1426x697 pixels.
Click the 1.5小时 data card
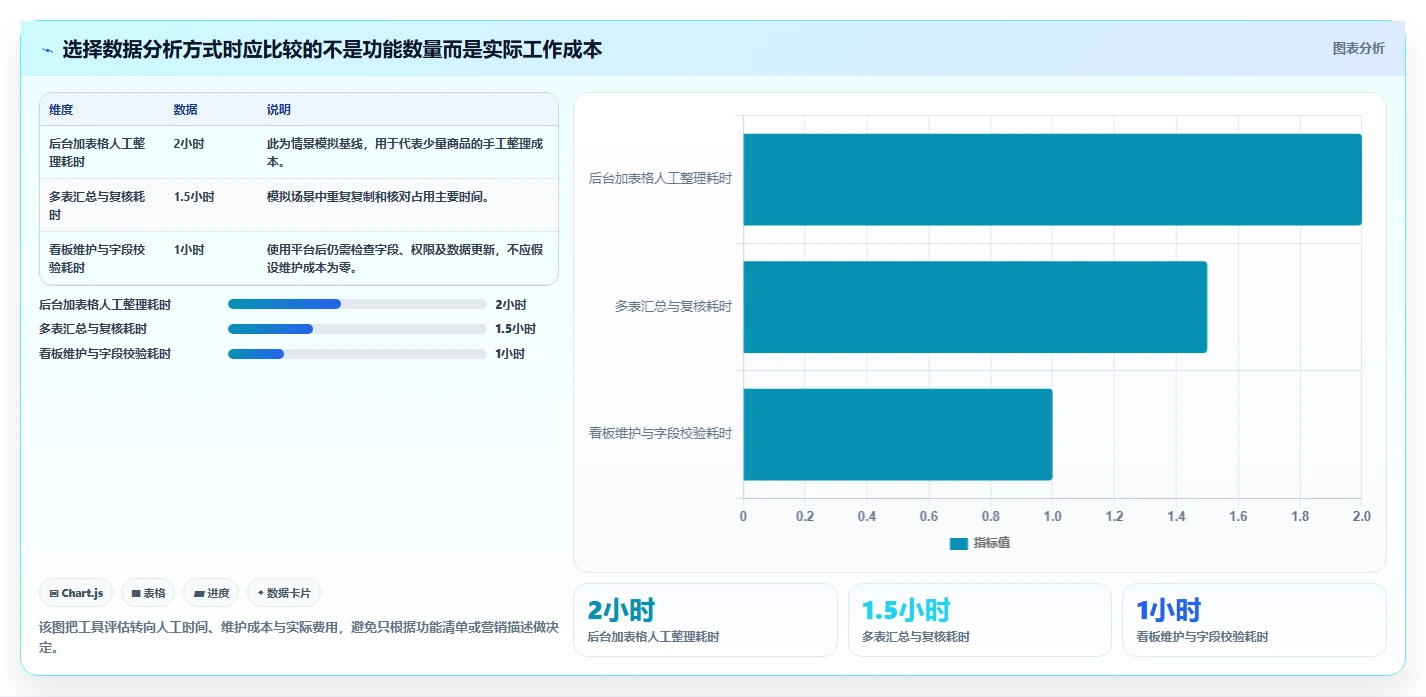click(980, 620)
